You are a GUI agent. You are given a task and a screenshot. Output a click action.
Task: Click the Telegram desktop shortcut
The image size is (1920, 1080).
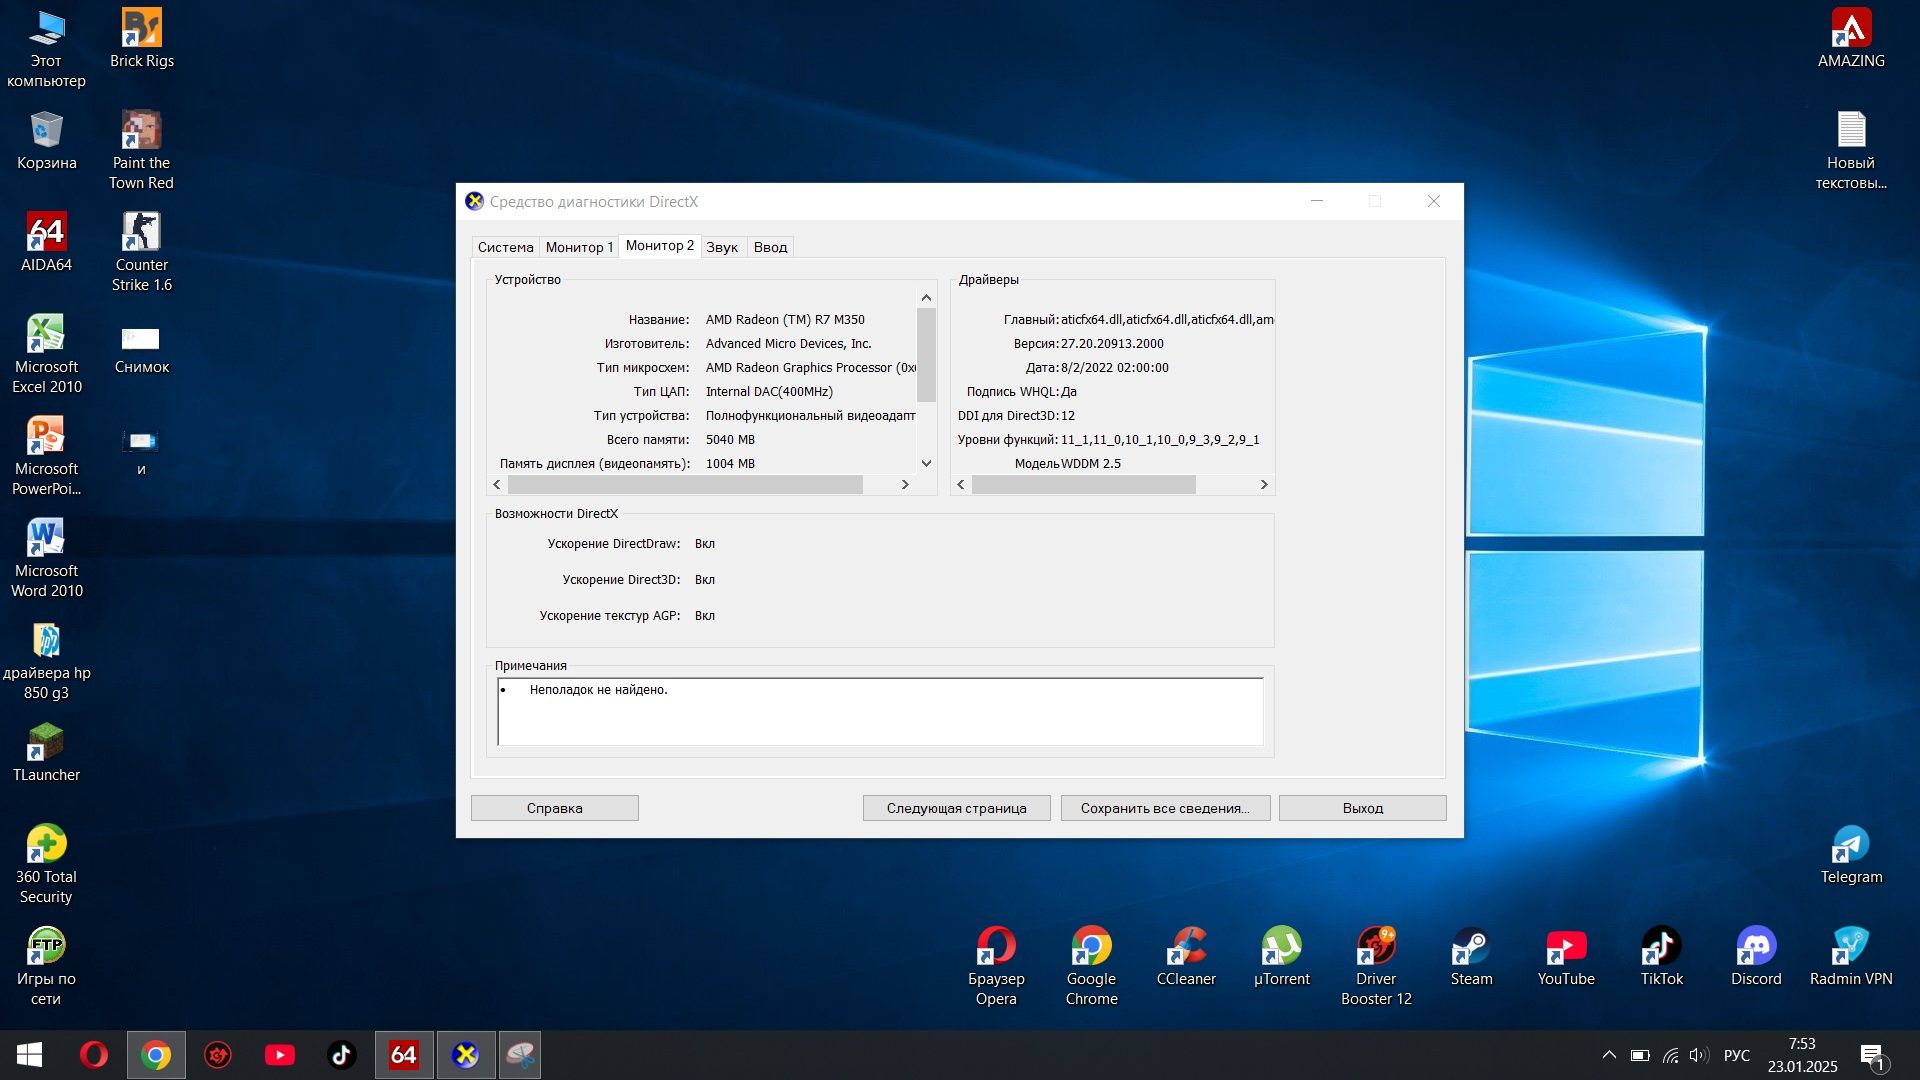pyautogui.click(x=1851, y=854)
